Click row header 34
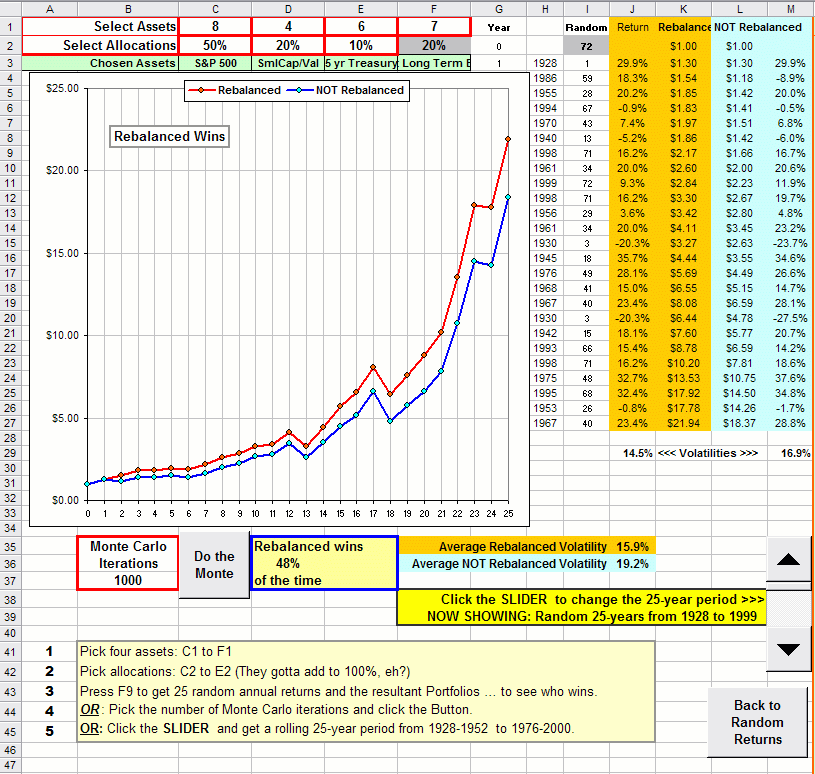 (10, 528)
